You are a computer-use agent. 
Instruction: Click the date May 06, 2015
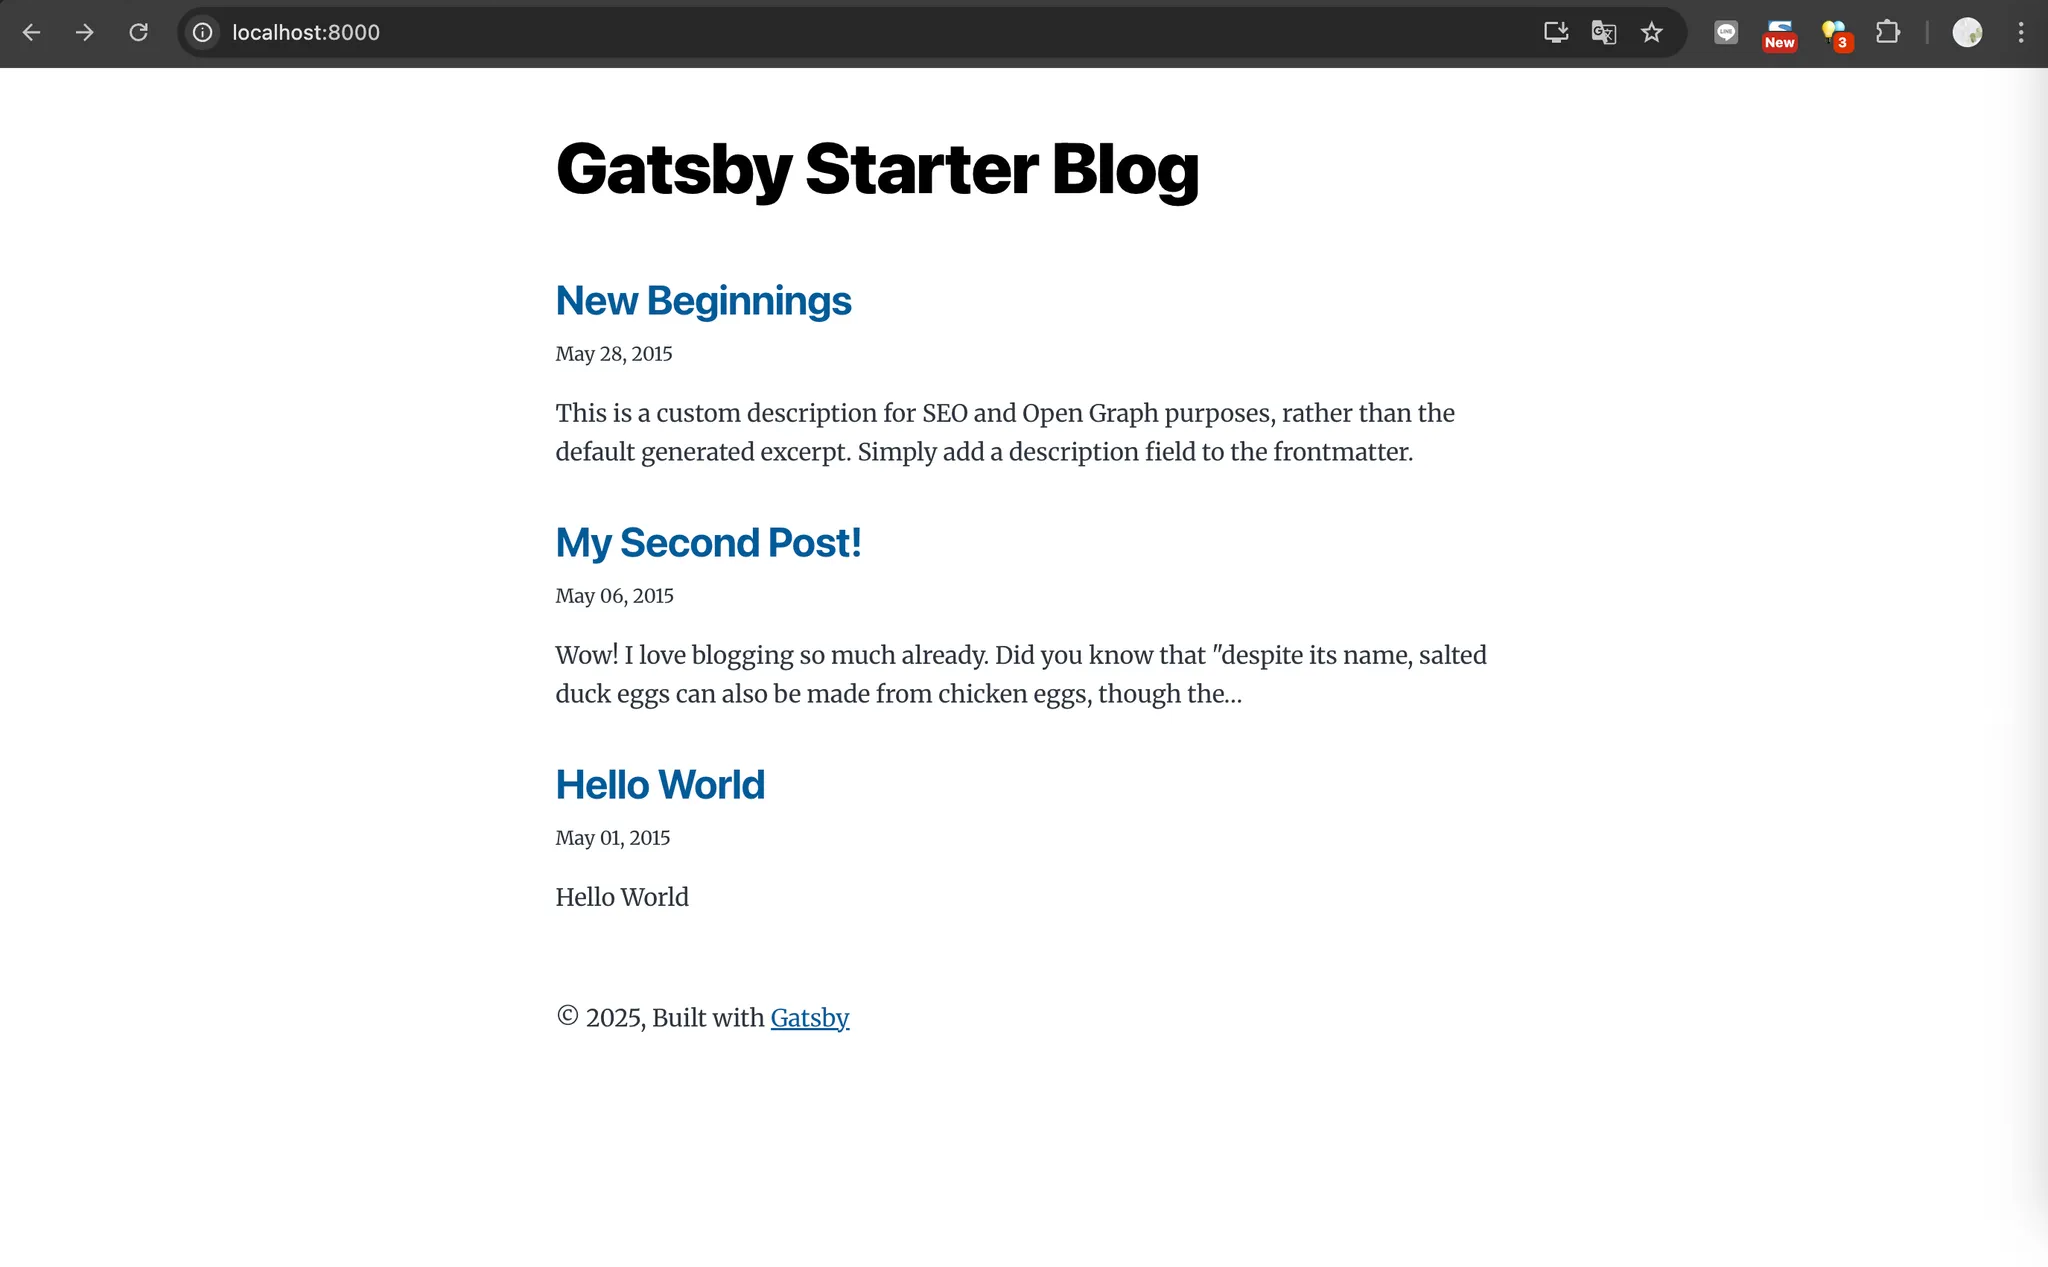(615, 596)
